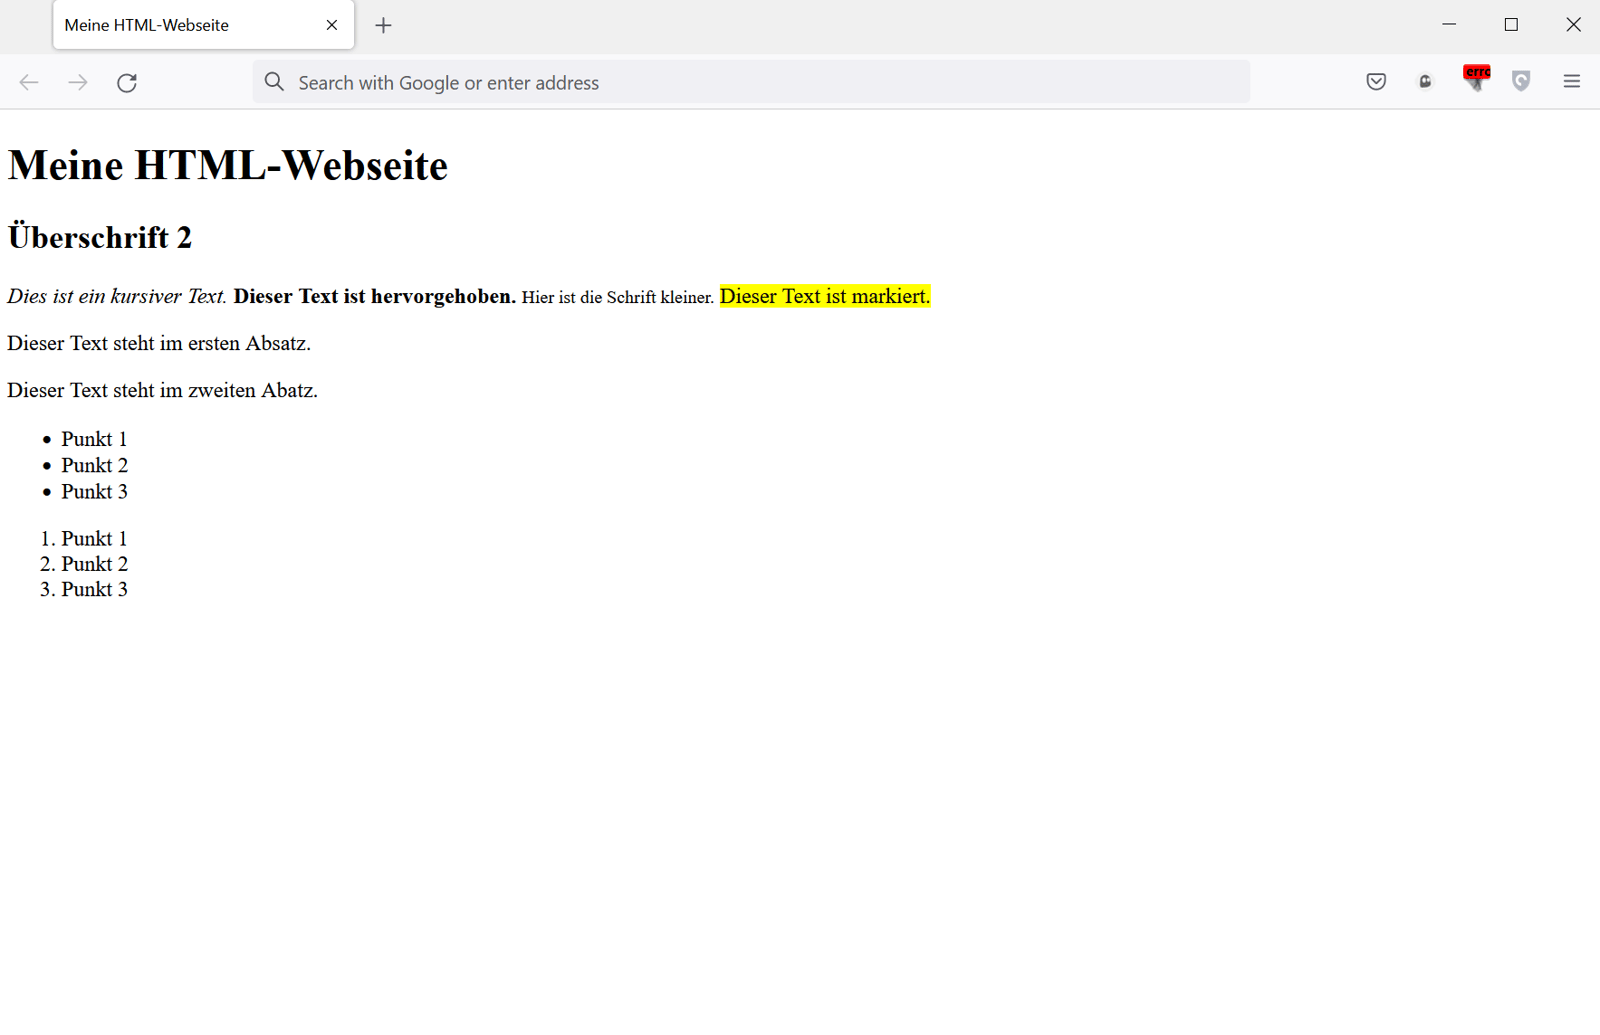Go forward to the next page
The height and width of the screenshot is (1035, 1600).
point(78,82)
